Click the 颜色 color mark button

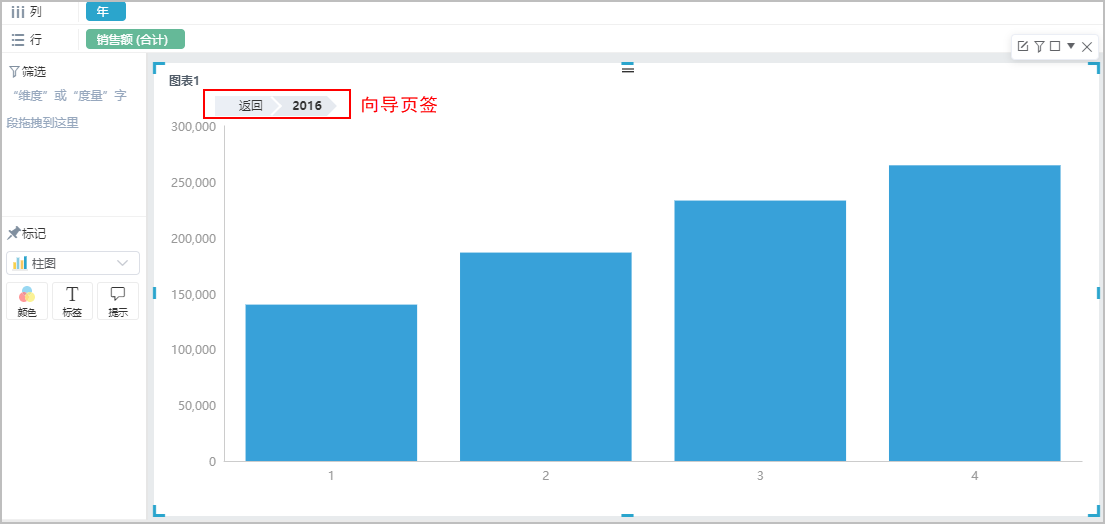[x=27, y=301]
